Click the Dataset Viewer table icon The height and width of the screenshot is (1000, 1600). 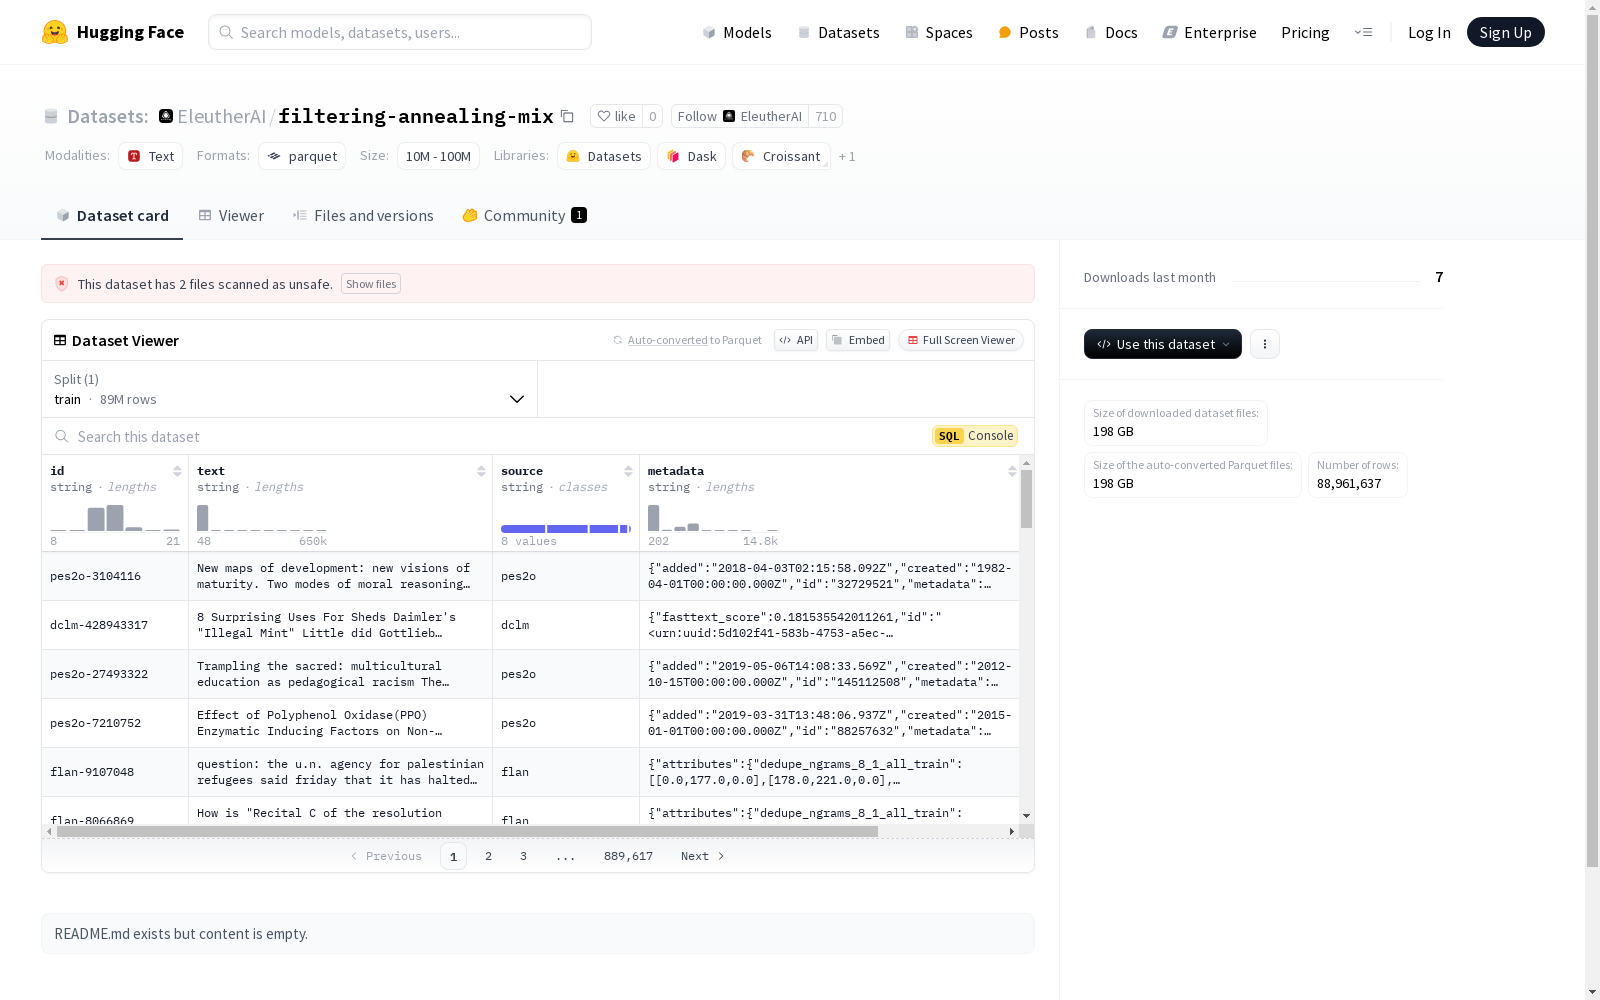(x=60, y=340)
